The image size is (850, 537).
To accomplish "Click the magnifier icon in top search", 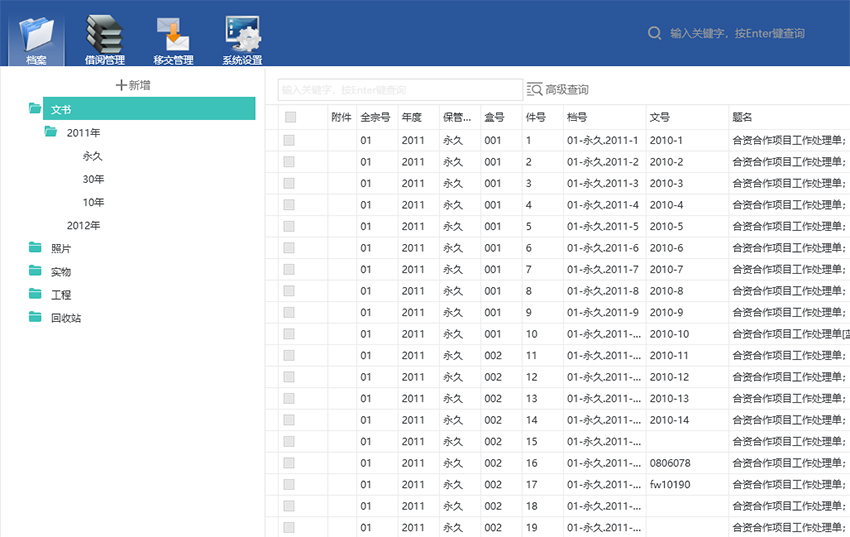I will 654,33.
